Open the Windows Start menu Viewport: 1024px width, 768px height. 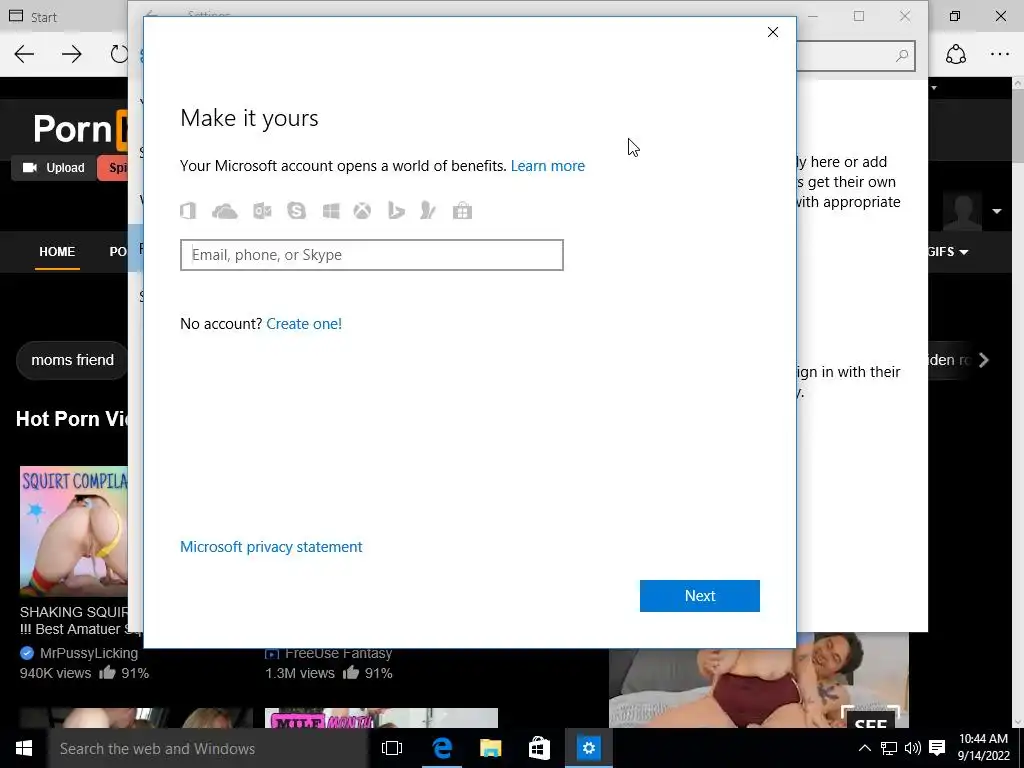tap(24, 748)
